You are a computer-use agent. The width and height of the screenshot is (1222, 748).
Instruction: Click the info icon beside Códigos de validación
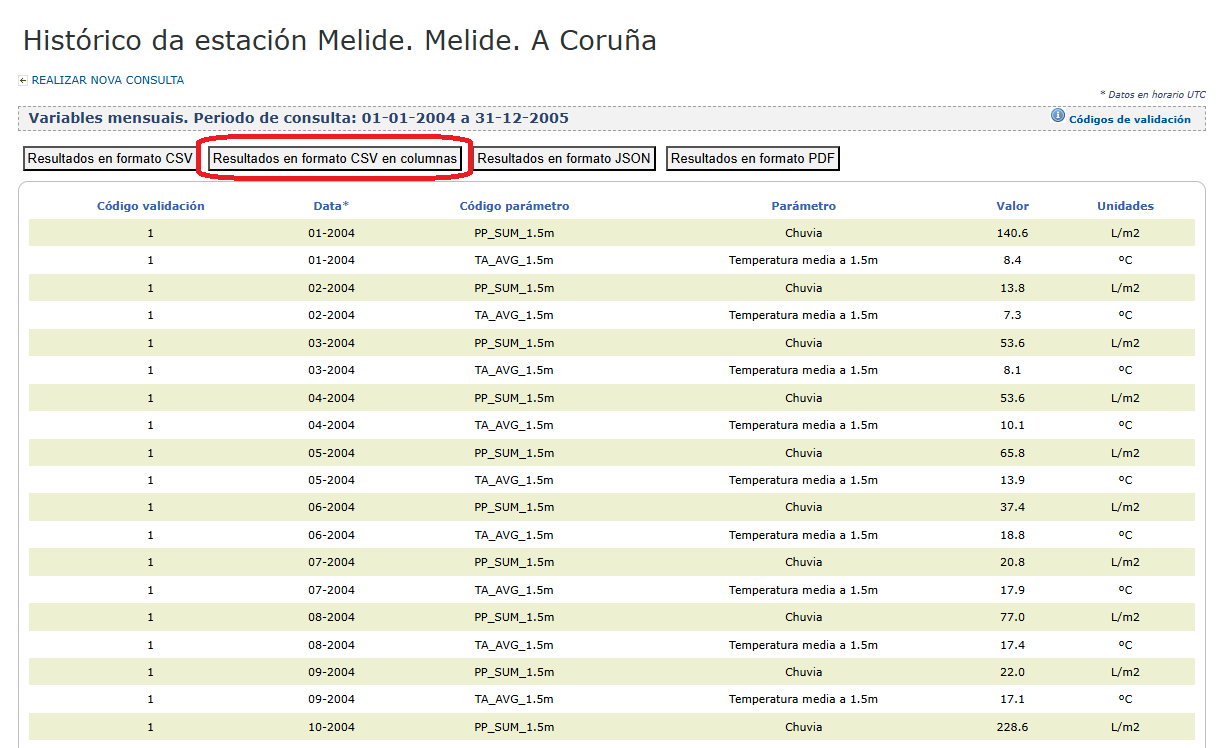(1058, 117)
